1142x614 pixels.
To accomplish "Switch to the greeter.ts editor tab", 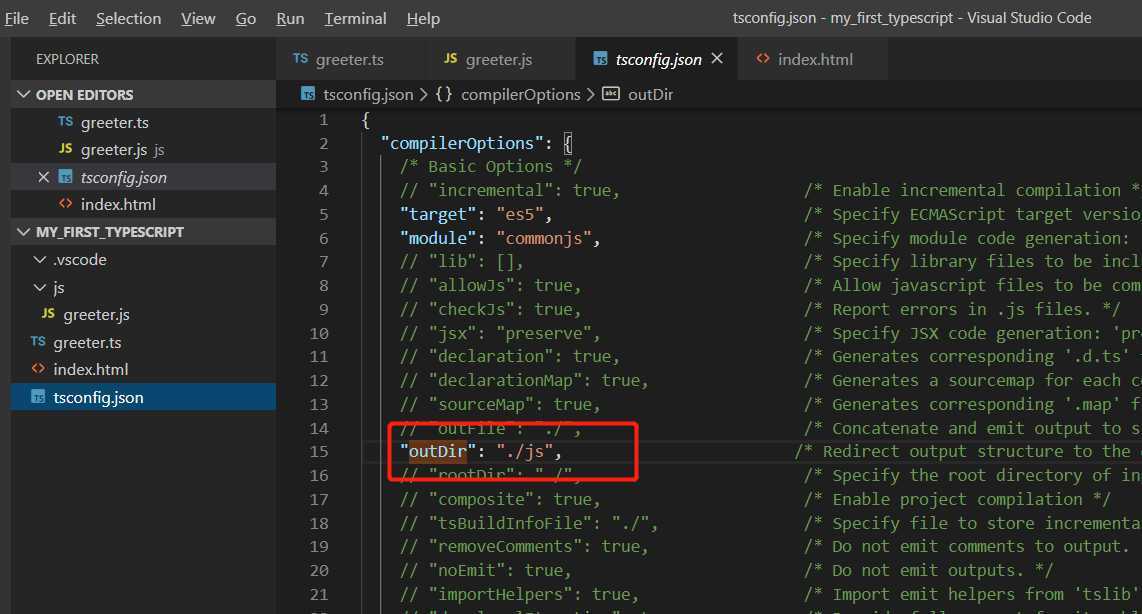I will click(350, 59).
